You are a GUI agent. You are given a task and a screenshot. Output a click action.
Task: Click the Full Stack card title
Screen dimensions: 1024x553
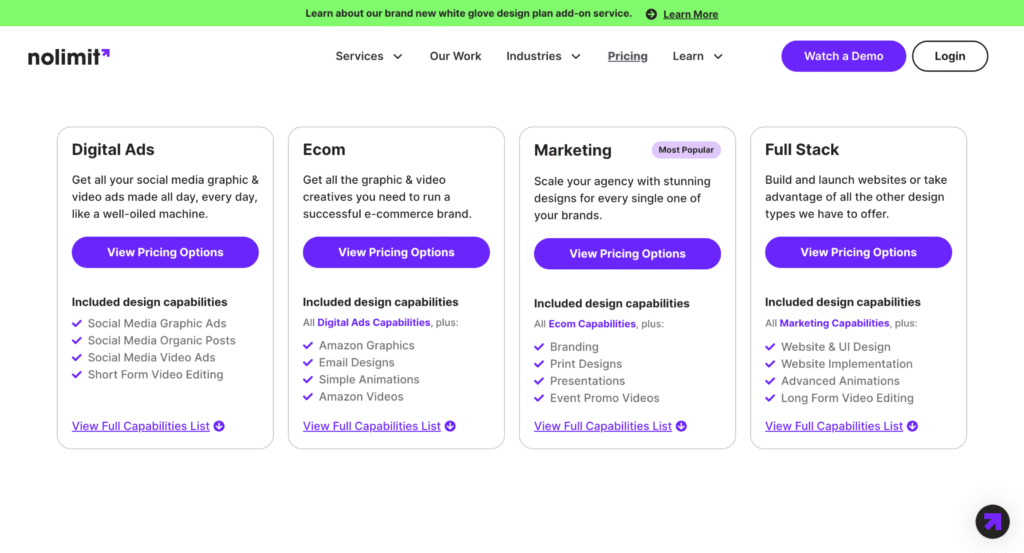802,150
